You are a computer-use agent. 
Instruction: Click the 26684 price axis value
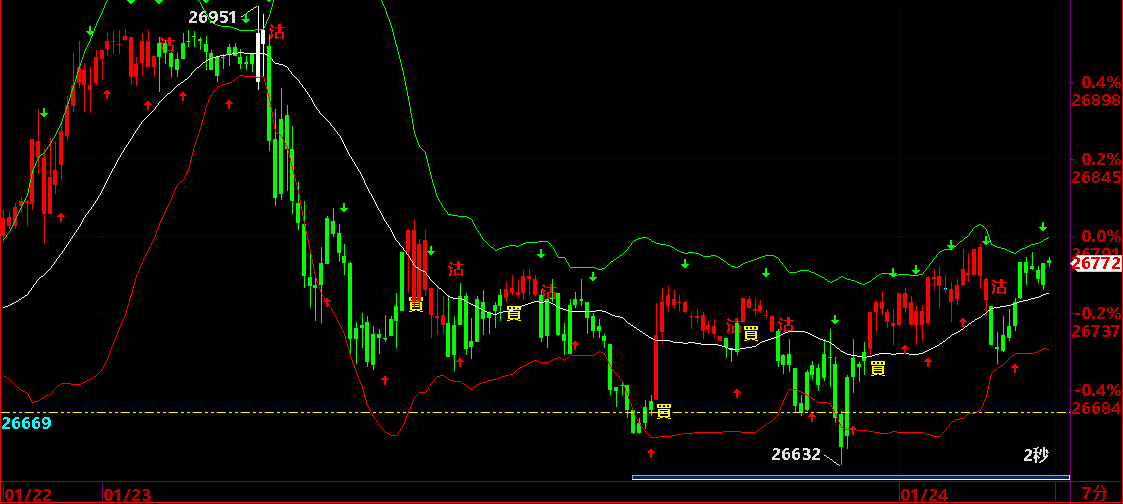pos(1096,408)
